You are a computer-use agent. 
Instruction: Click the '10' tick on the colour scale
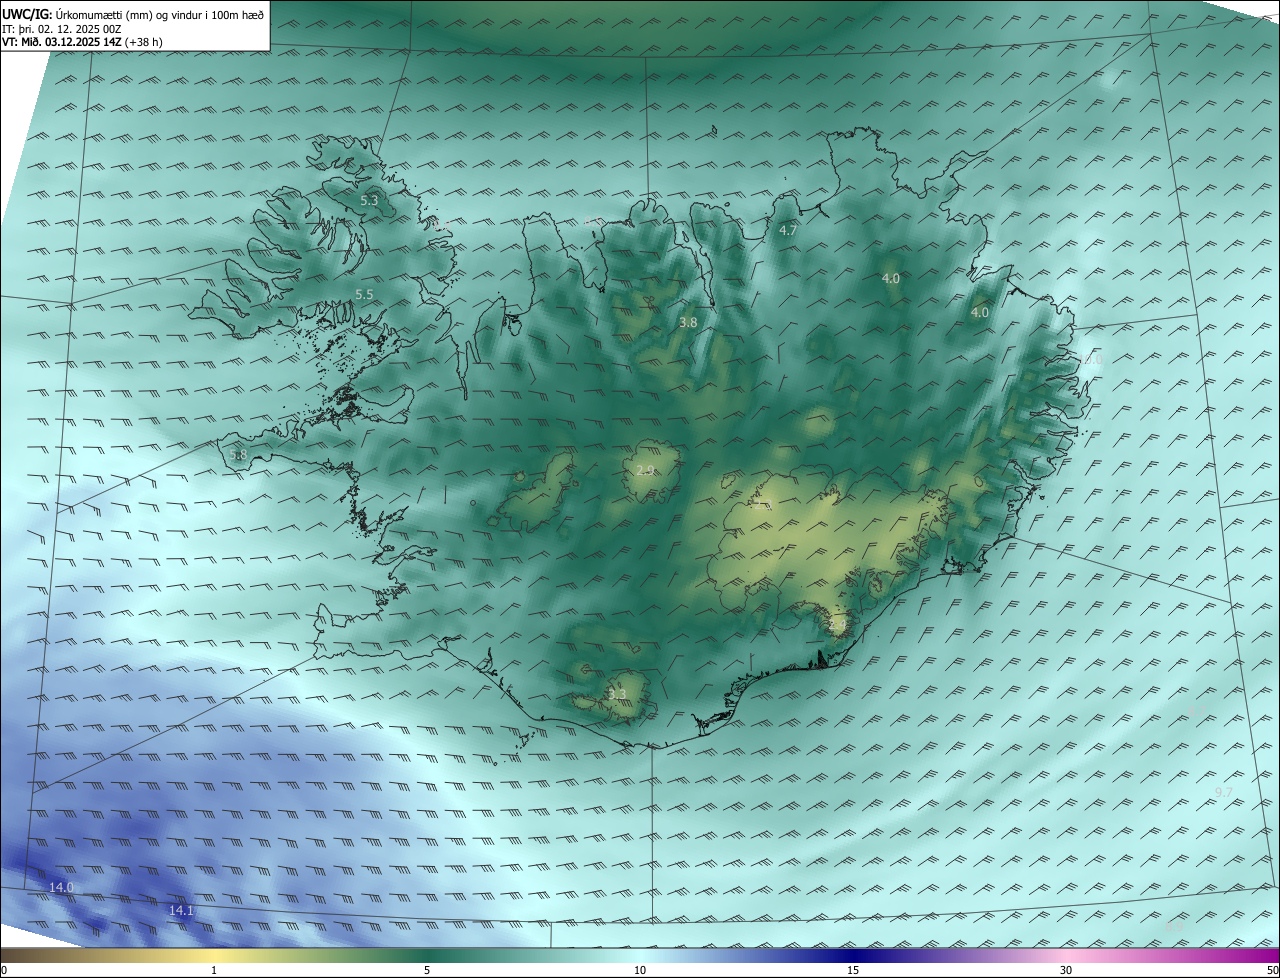[x=640, y=970]
